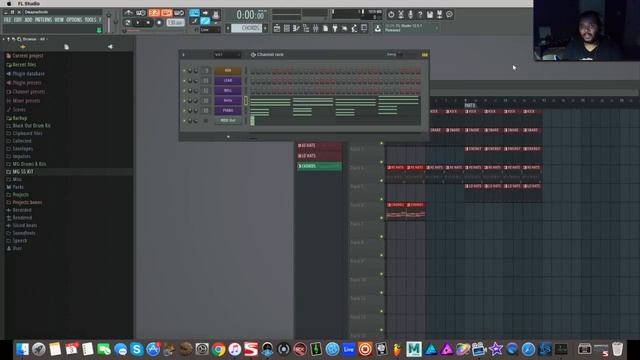Screen dimensions: 640x360
Task: Select the PIANO channel button
Action: [x=228, y=111]
